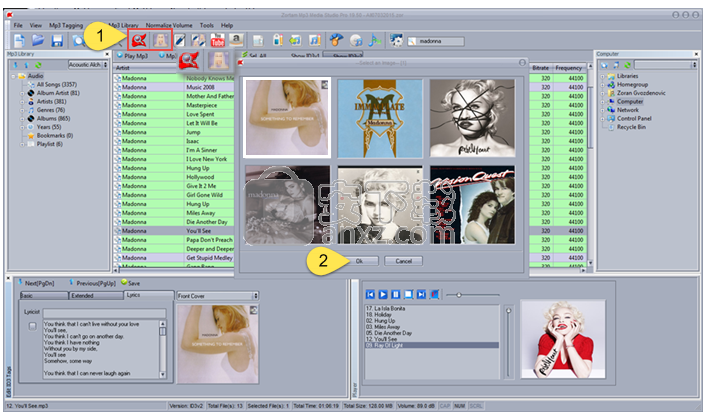The width and height of the screenshot is (703, 415).
Task: Expand the Artists (381) tree node
Action: tap(22, 102)
